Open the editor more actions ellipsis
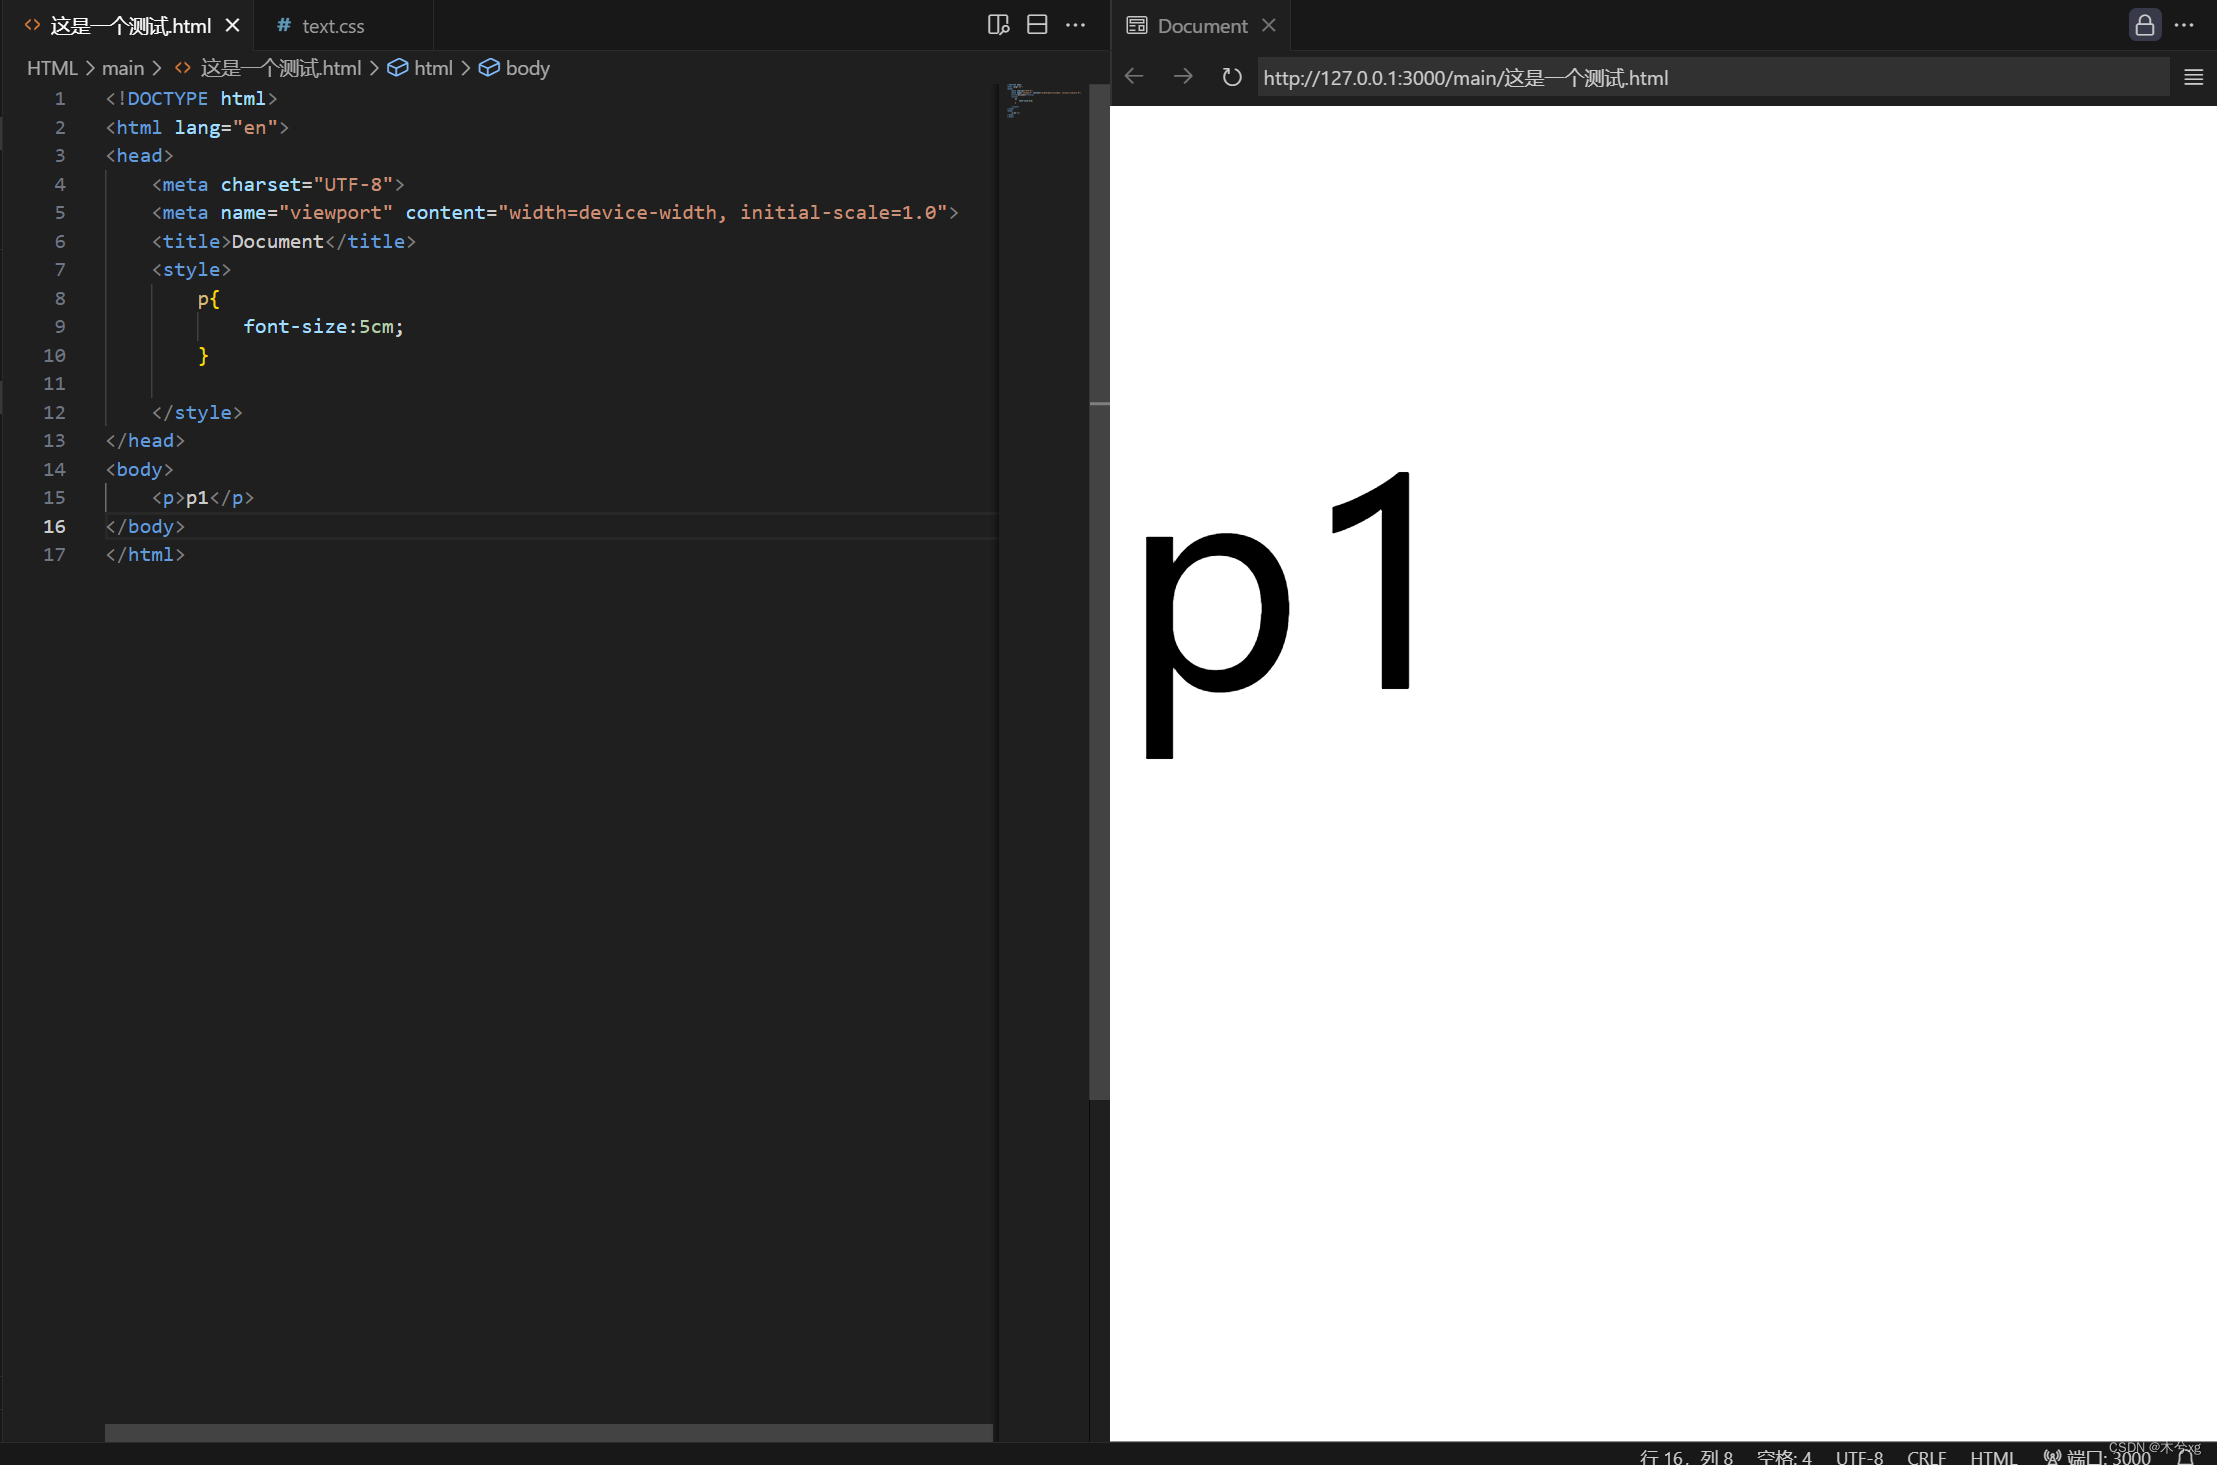This screenshot has height=1465, width=2217. coord(1077,24)
